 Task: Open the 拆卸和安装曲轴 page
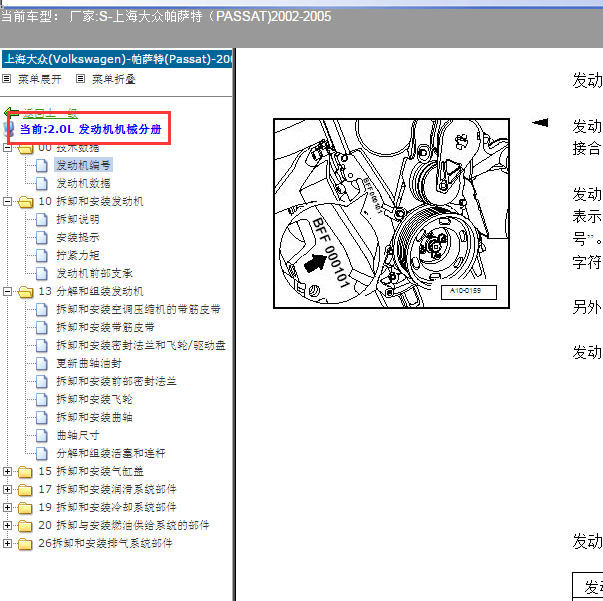pyautogui.click(x=94, y=418)
